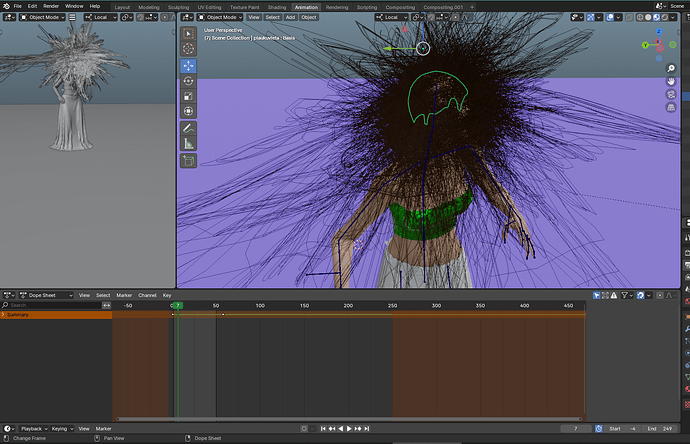Screen dimensions: 690x444
Task: Toggle overlays in right viewport header
Action: (x=610, y=17)
